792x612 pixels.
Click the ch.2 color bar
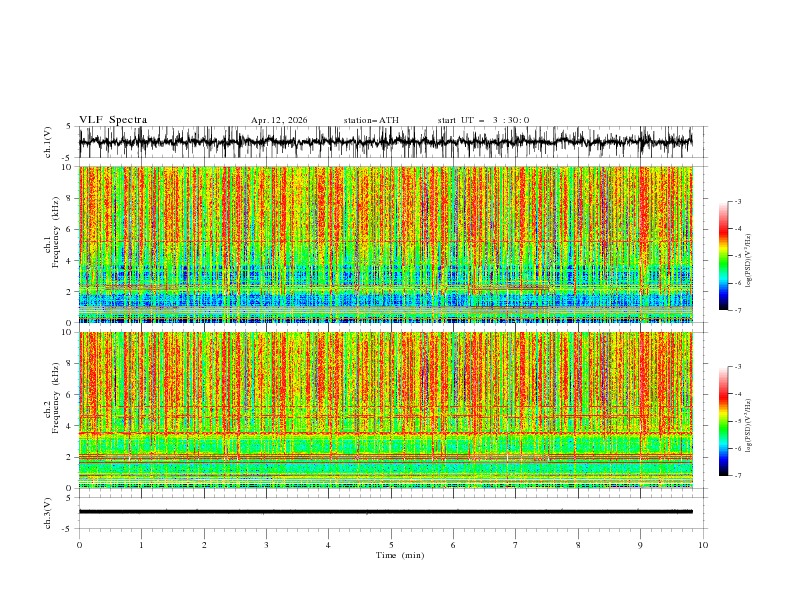pos(723,421)
